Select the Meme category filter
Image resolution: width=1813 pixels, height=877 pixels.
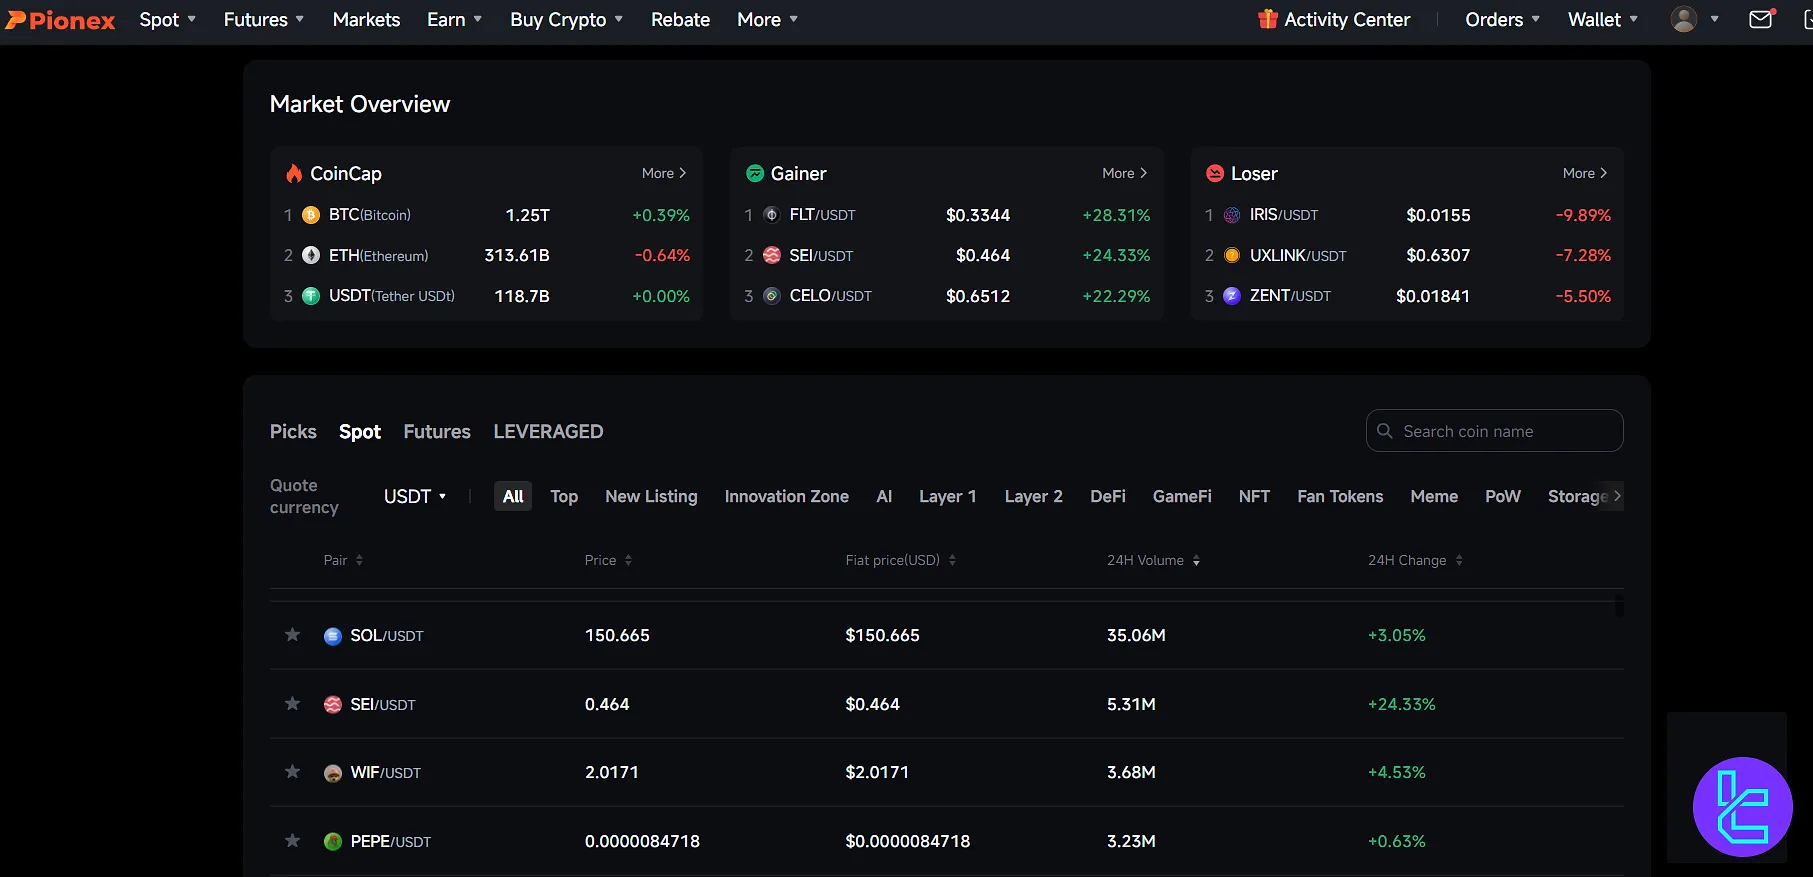pos(1434,496)
